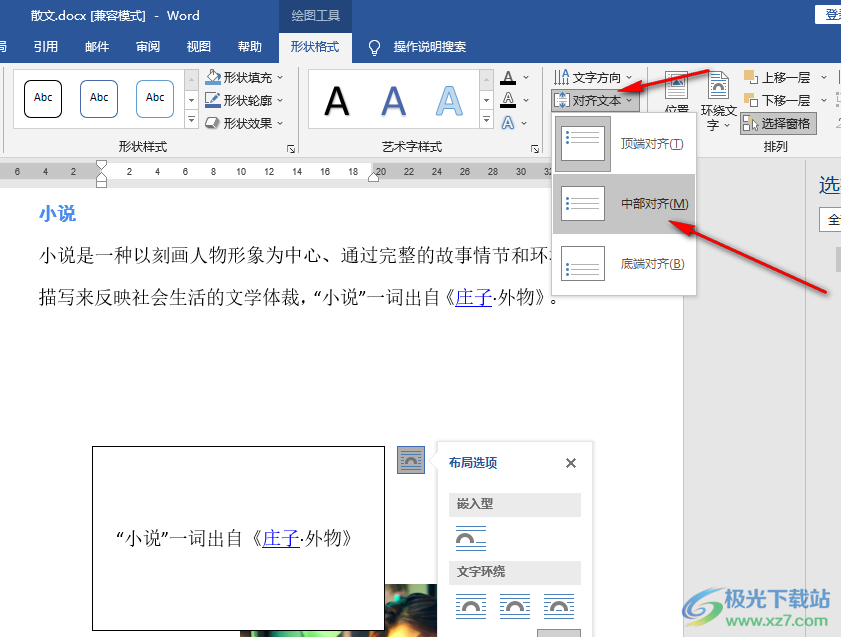
Task: Open Align Text (对齐文本) dropdown
Action: tap(595, 100)
